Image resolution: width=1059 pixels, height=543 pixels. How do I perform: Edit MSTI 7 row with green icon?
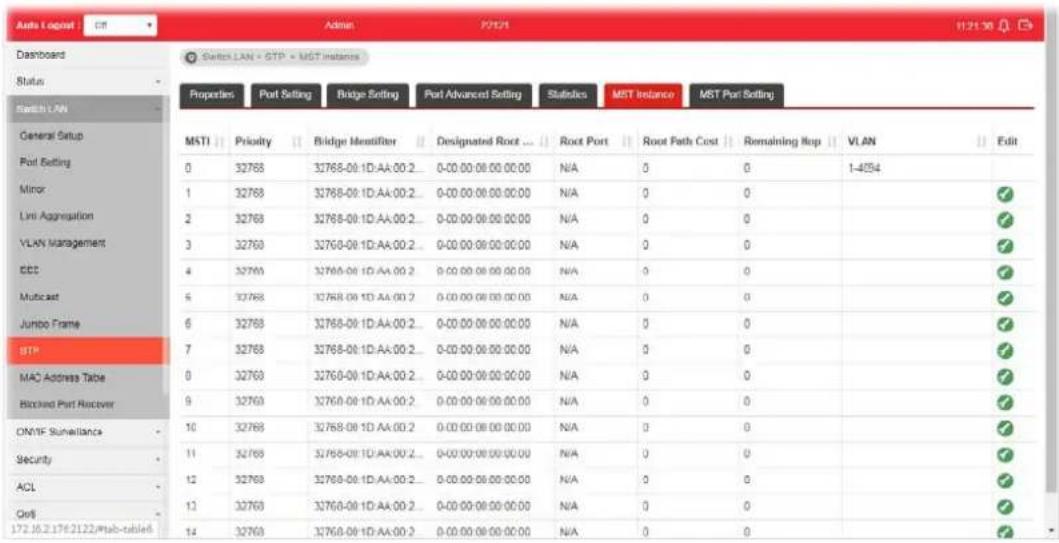click(1006, 350)
